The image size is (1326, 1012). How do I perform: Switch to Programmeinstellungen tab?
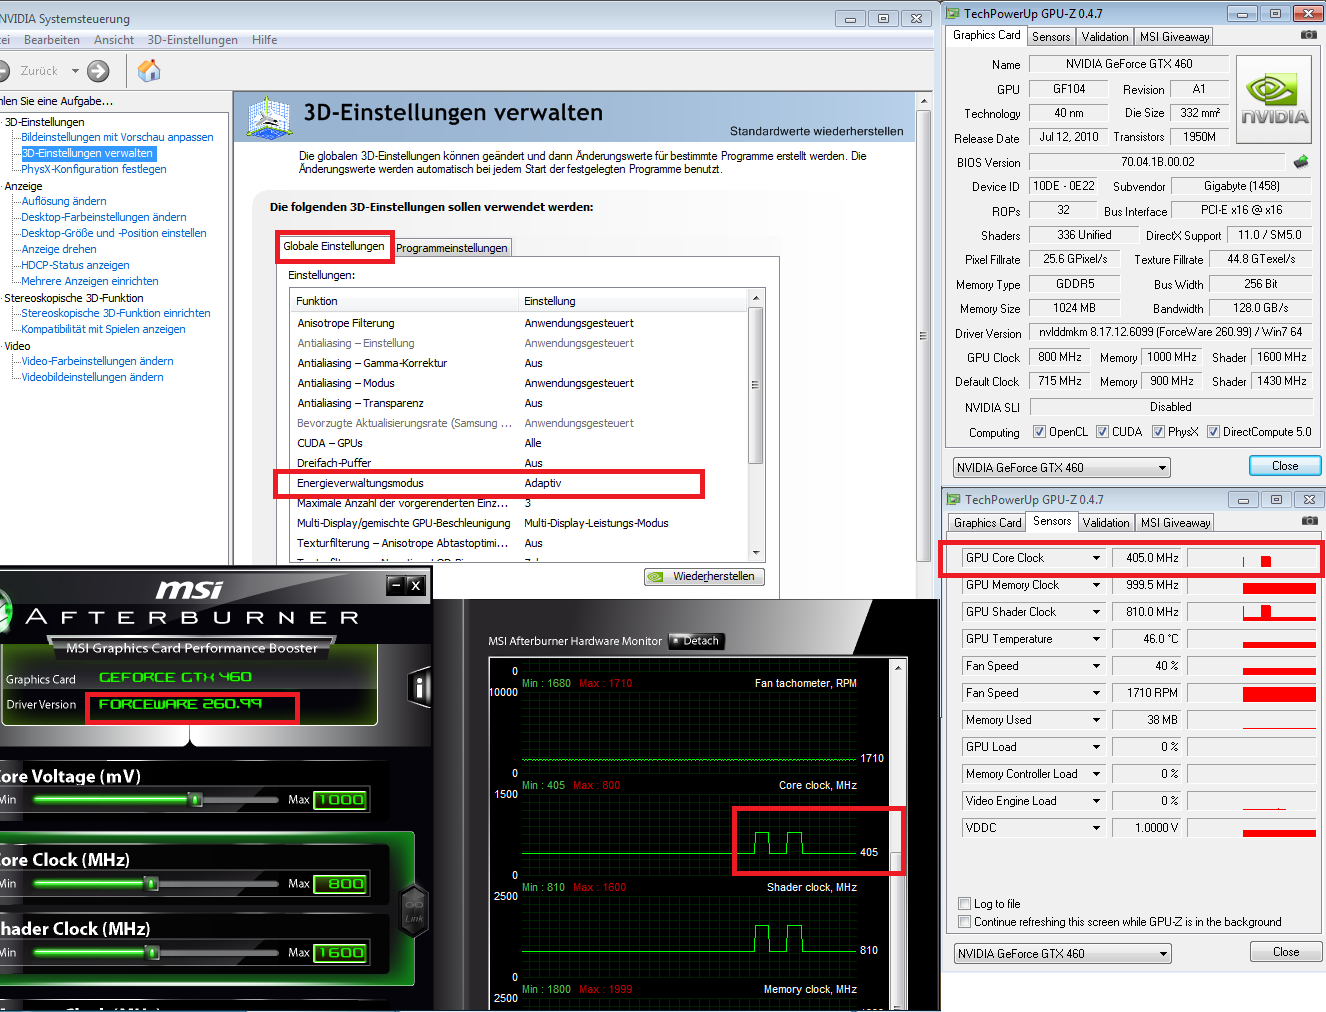[452, 248]
